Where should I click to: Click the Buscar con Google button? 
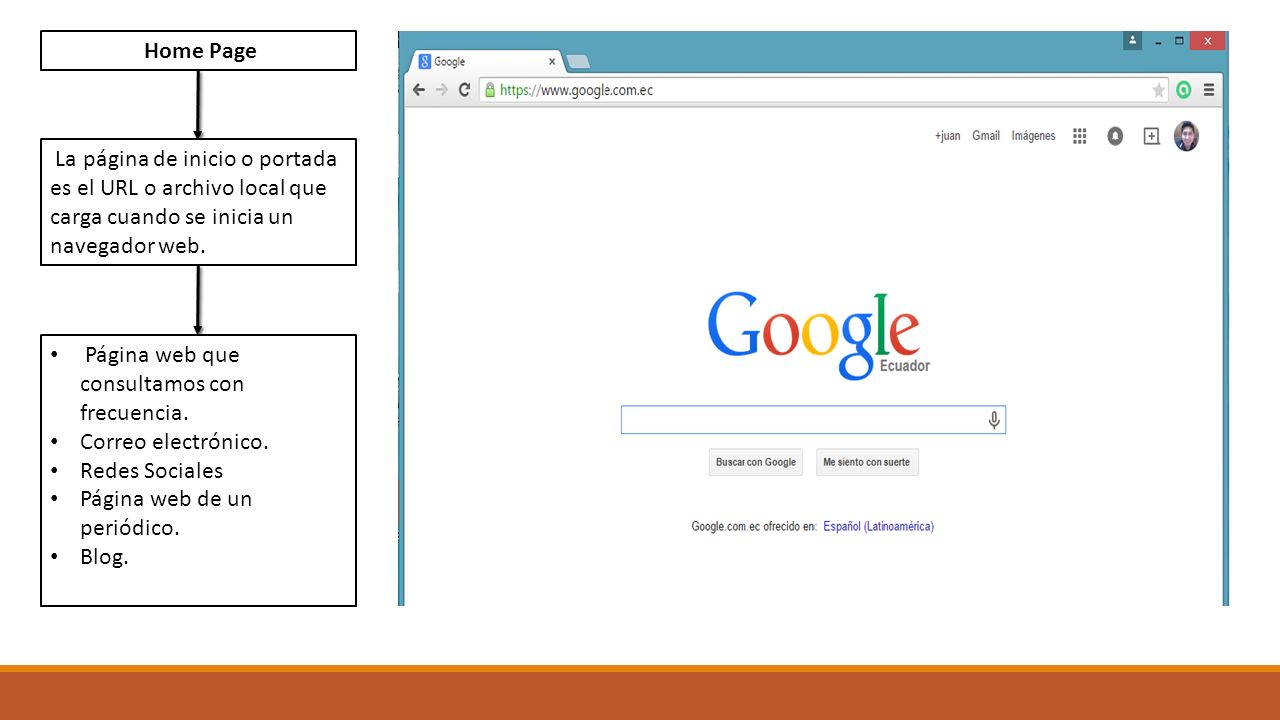(756, 462)
